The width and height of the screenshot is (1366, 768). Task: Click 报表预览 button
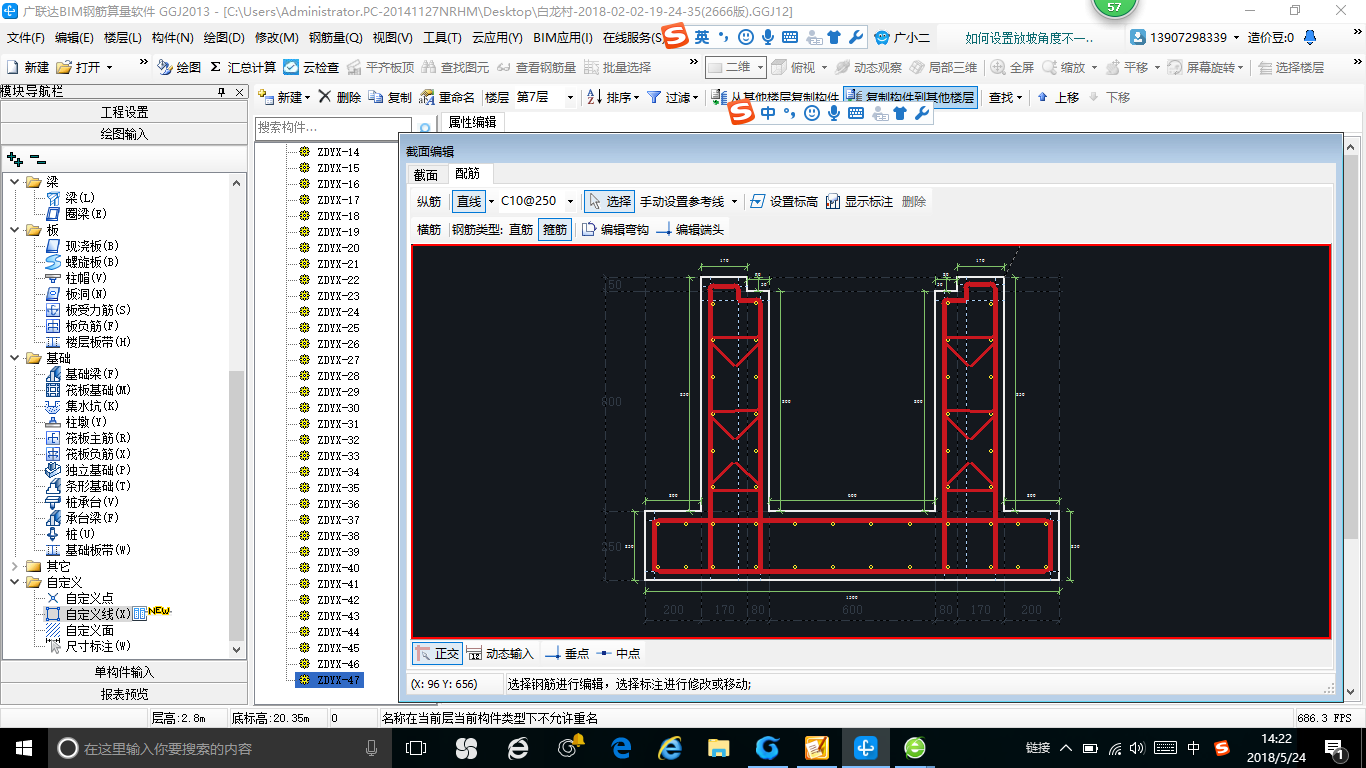124,694
